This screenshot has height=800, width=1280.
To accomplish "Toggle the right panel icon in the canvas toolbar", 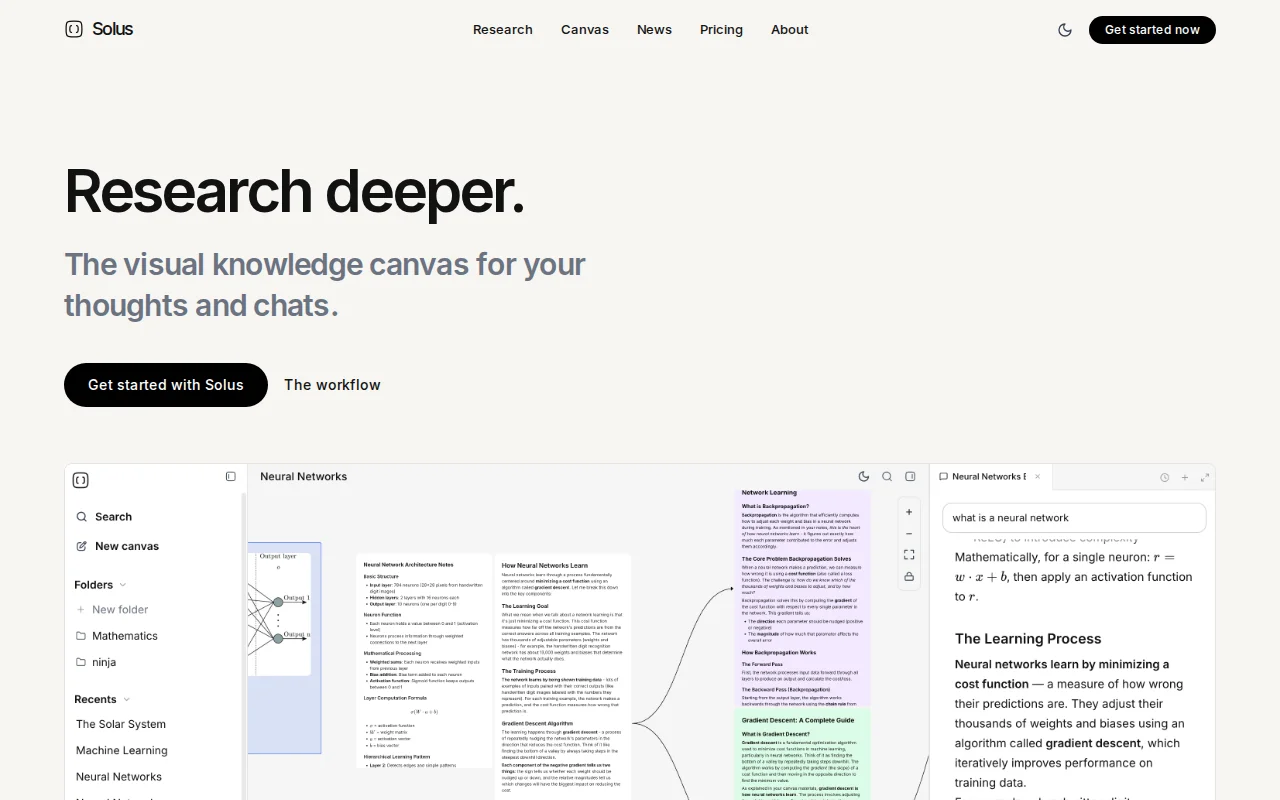I will click(x=910, y=477).
